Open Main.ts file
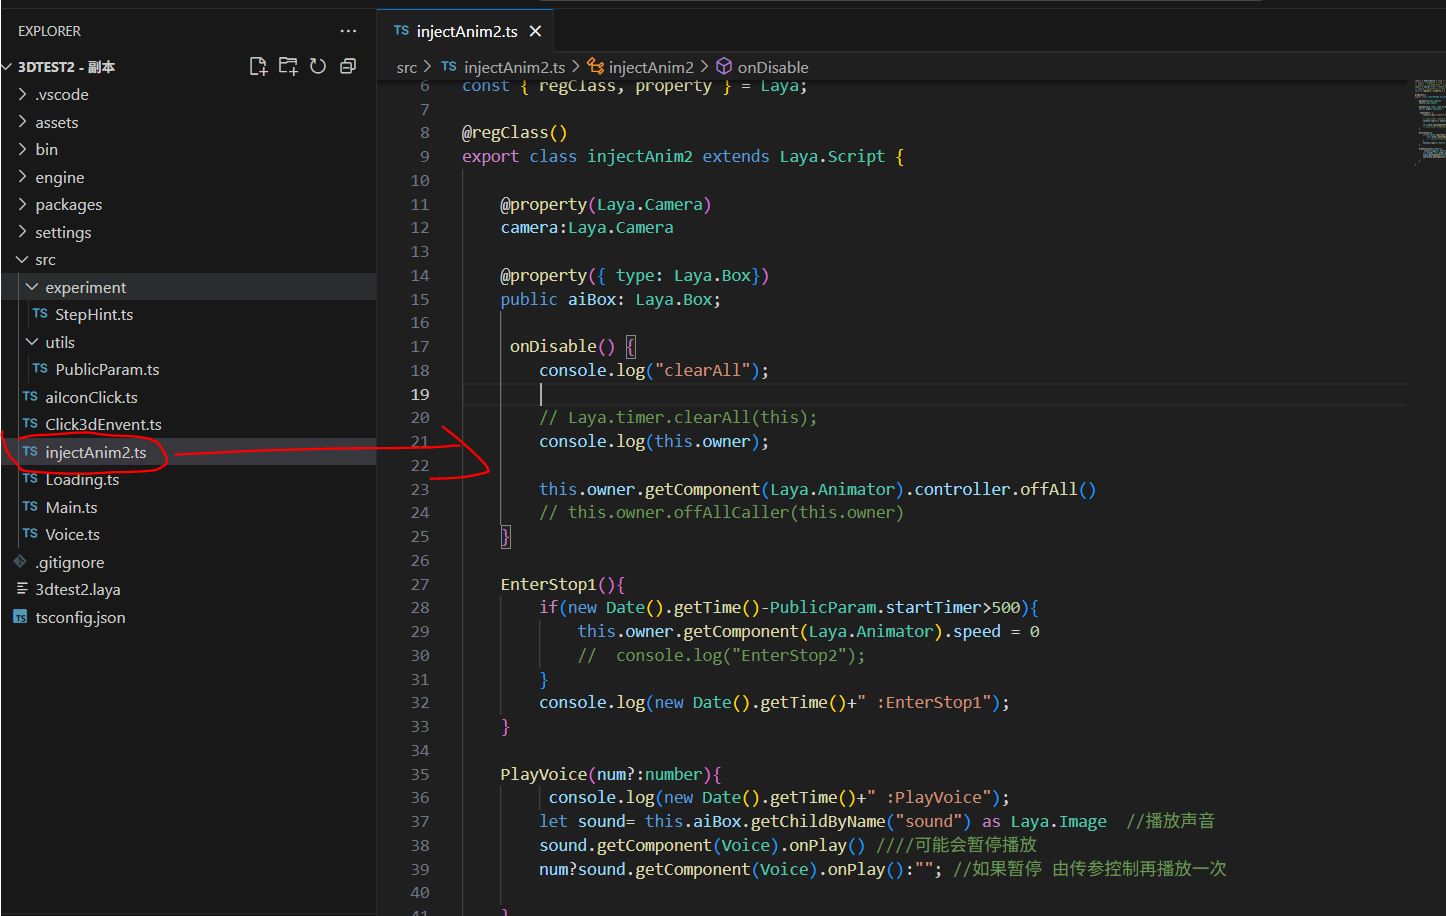This screenshot has width=1446, height=916. 71,507
